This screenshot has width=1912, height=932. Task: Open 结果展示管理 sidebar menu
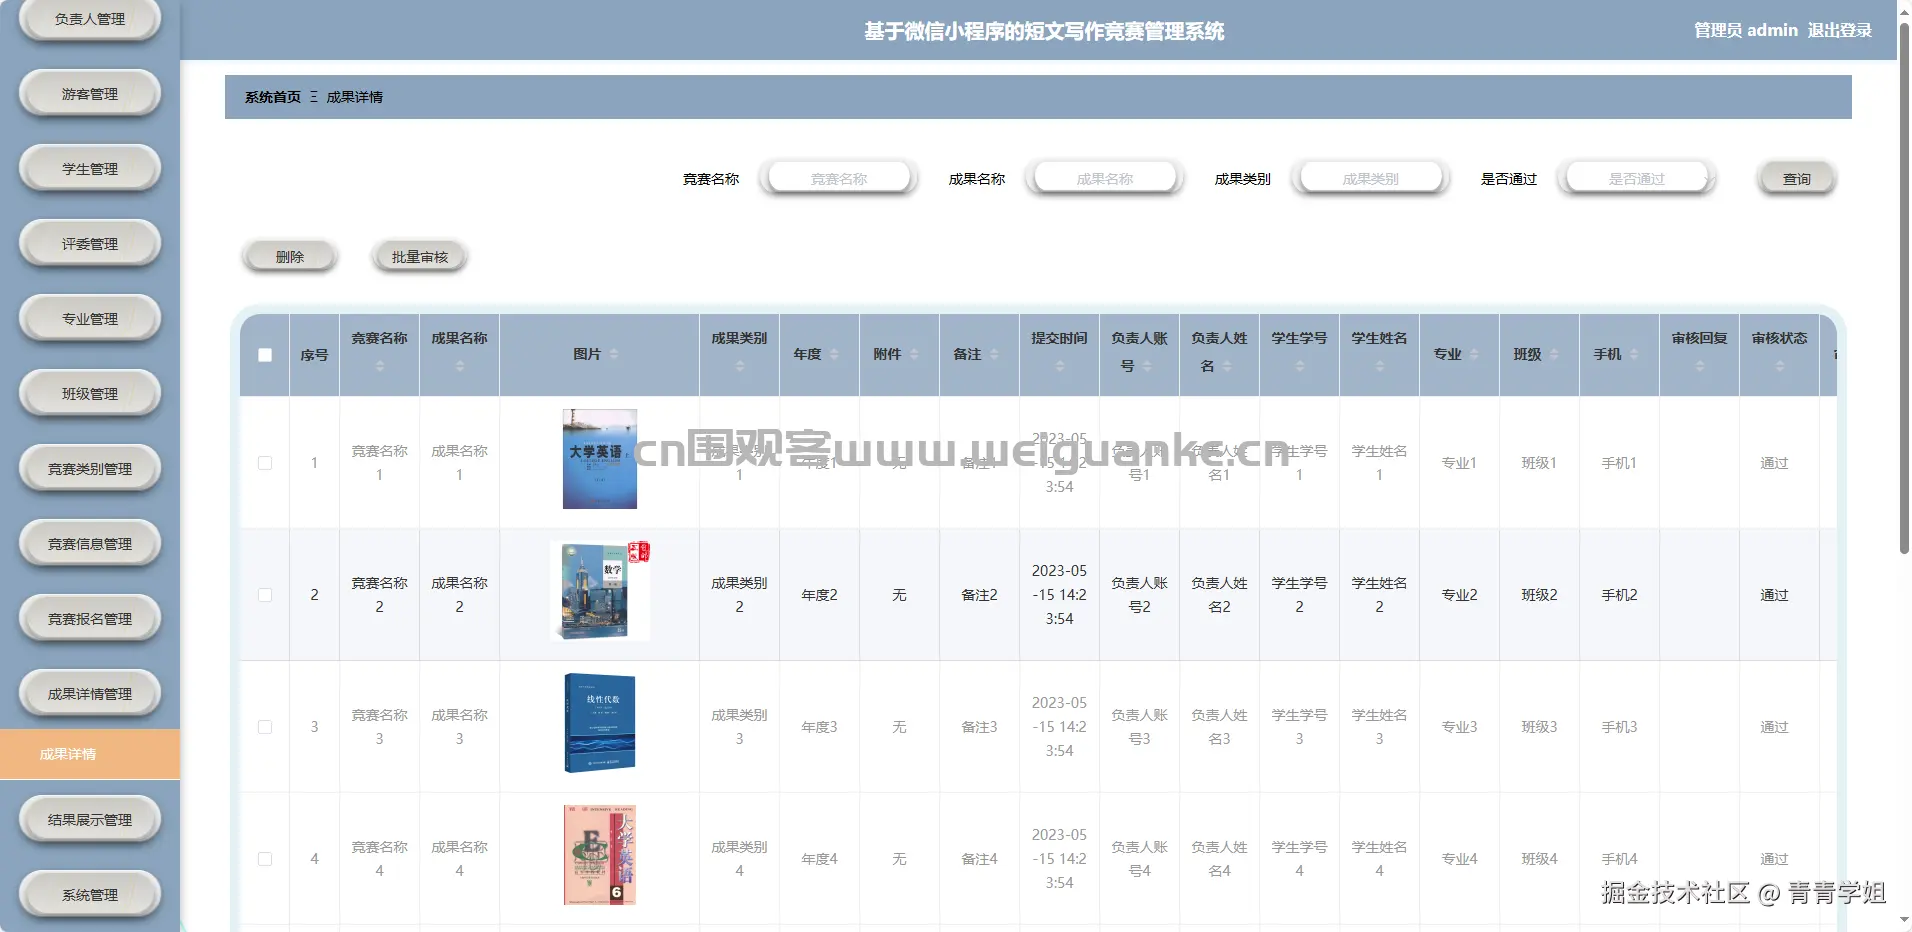(x=90, y=820)
